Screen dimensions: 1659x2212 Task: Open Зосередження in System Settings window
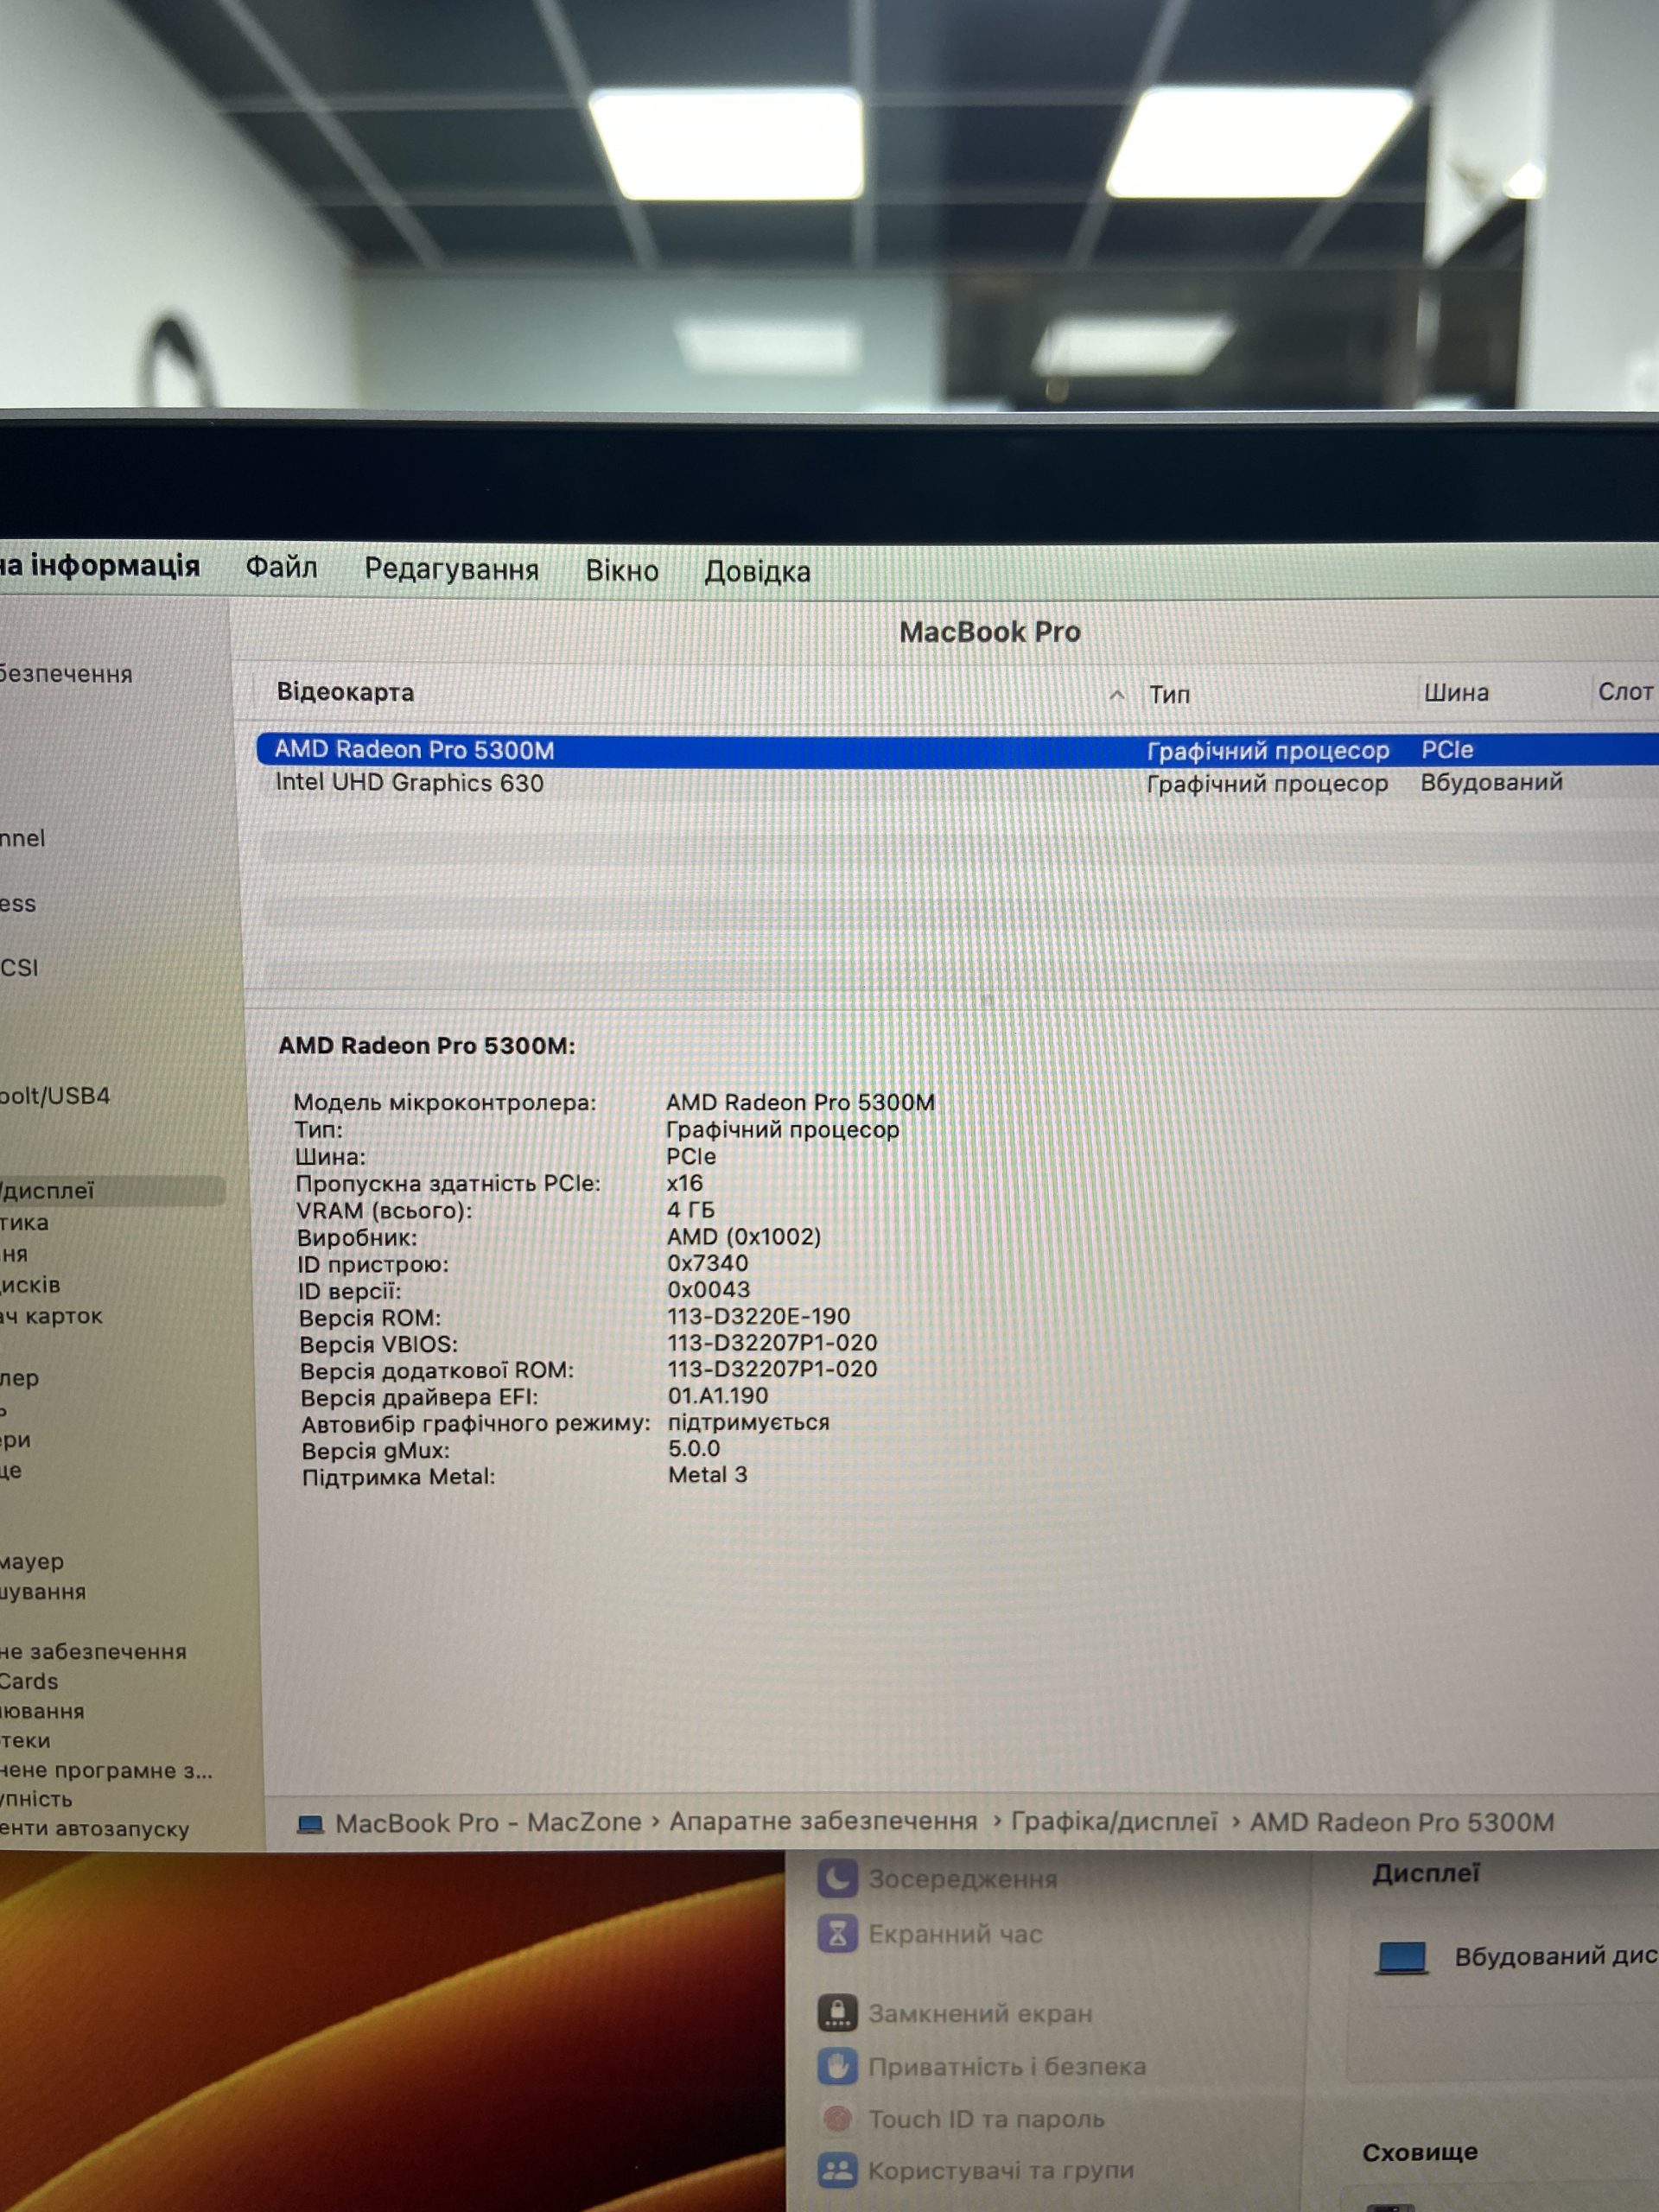coord(937,1879)
